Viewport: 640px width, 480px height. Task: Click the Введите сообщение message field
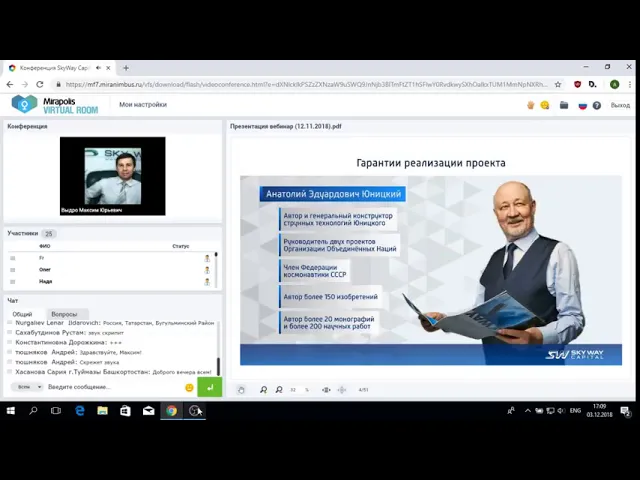(x=114, y=387)
